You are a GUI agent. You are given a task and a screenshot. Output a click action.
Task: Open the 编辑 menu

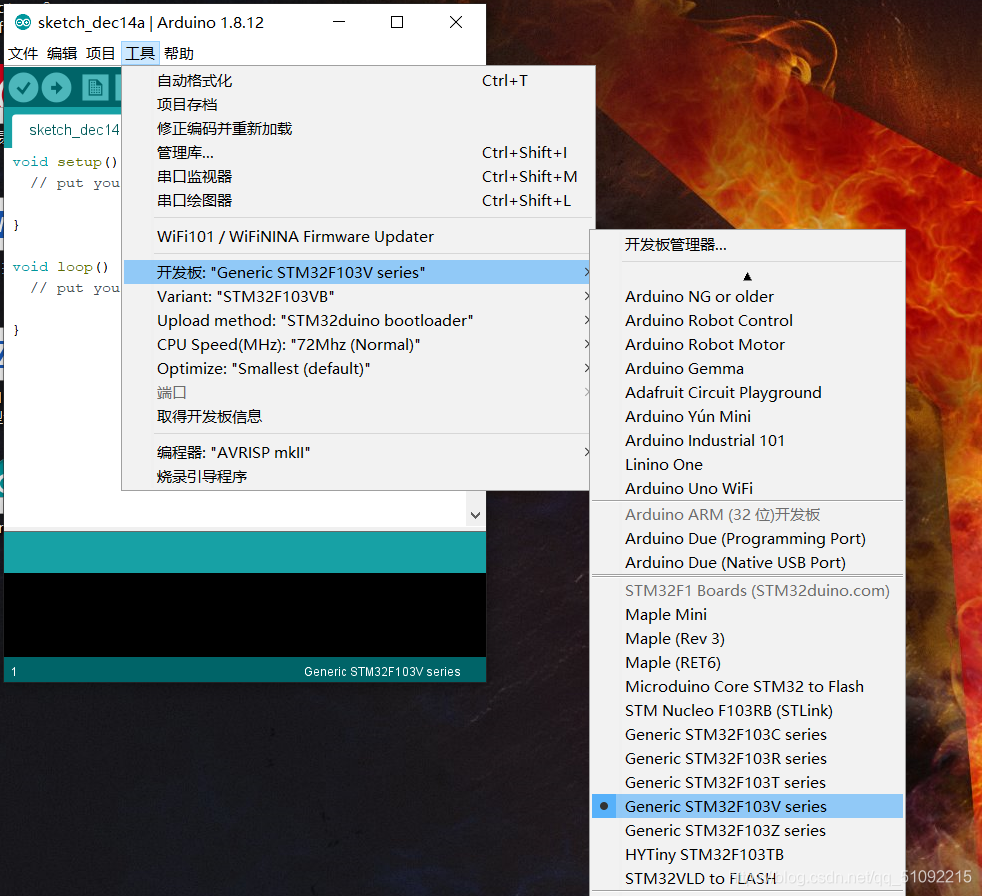tap(62, 53)
